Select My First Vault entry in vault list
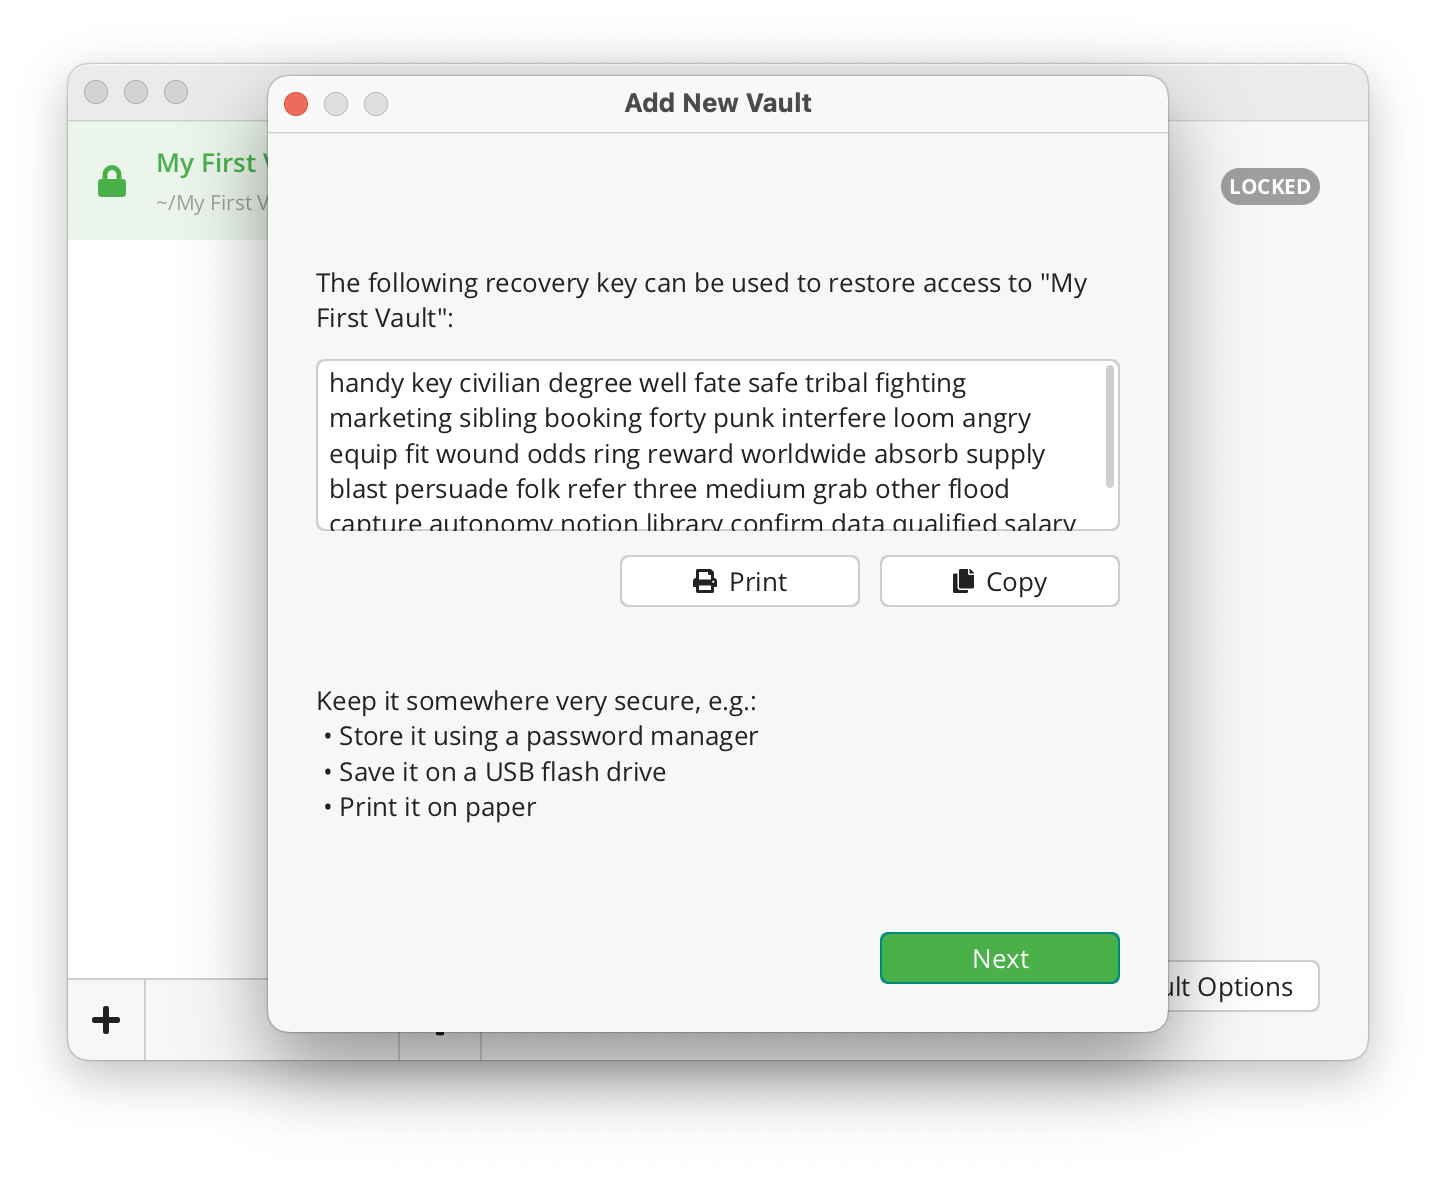This screenshot has height=1180, width=1436. [x=168, y=181]
